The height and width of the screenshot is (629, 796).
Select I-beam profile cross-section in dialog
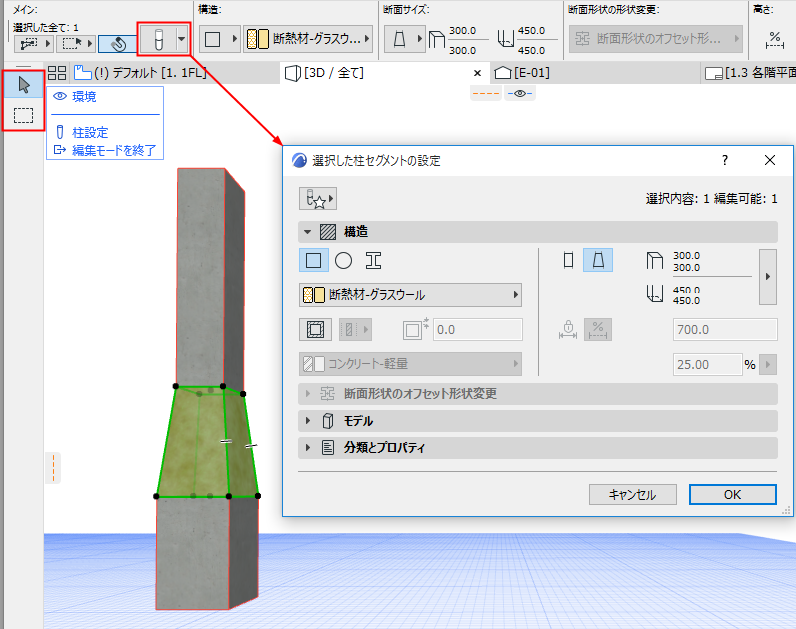coord(373,260)
